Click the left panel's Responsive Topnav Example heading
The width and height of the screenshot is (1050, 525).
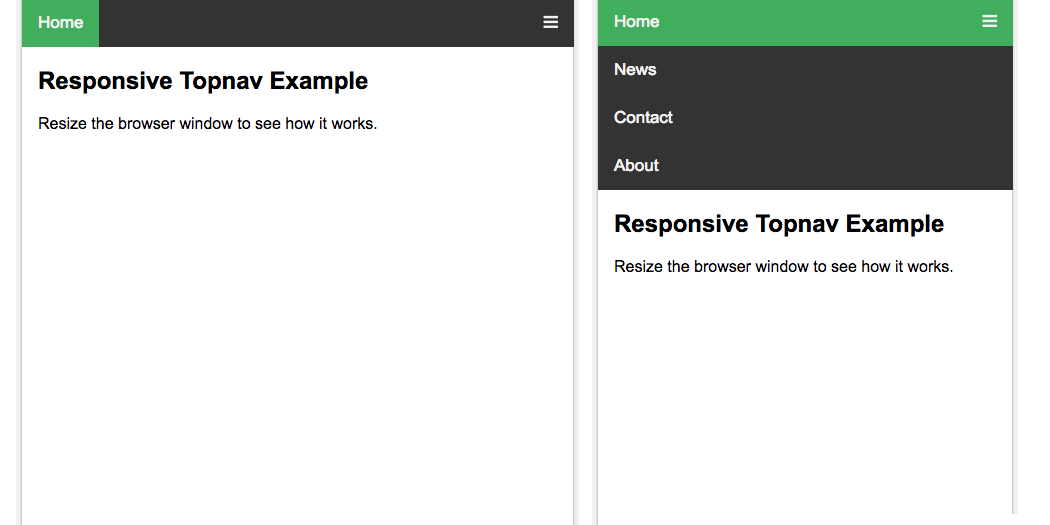[203, 81]
